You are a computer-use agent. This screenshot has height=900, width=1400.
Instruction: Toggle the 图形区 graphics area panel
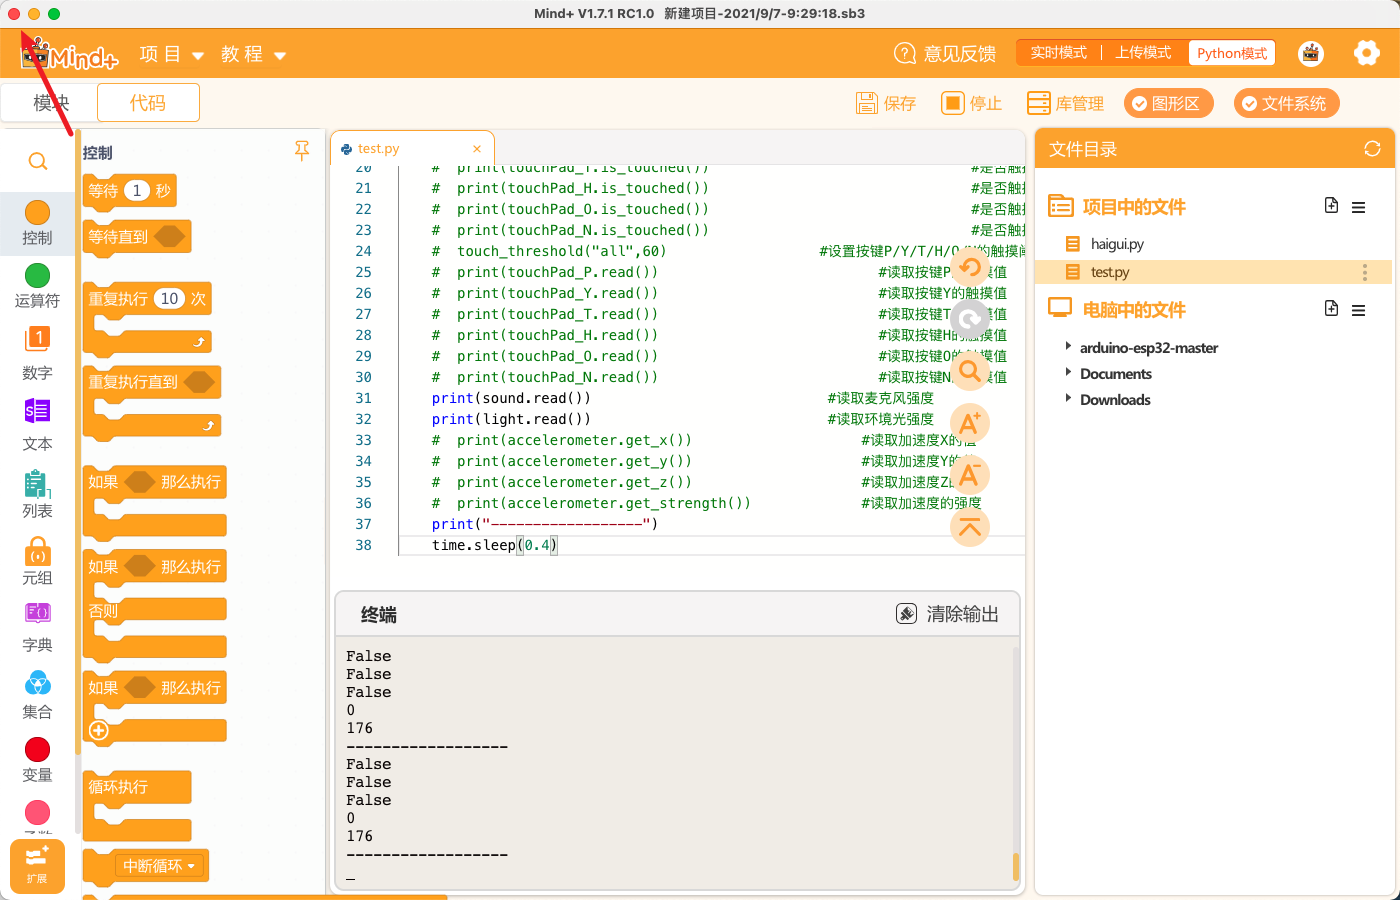(1168, 103)
